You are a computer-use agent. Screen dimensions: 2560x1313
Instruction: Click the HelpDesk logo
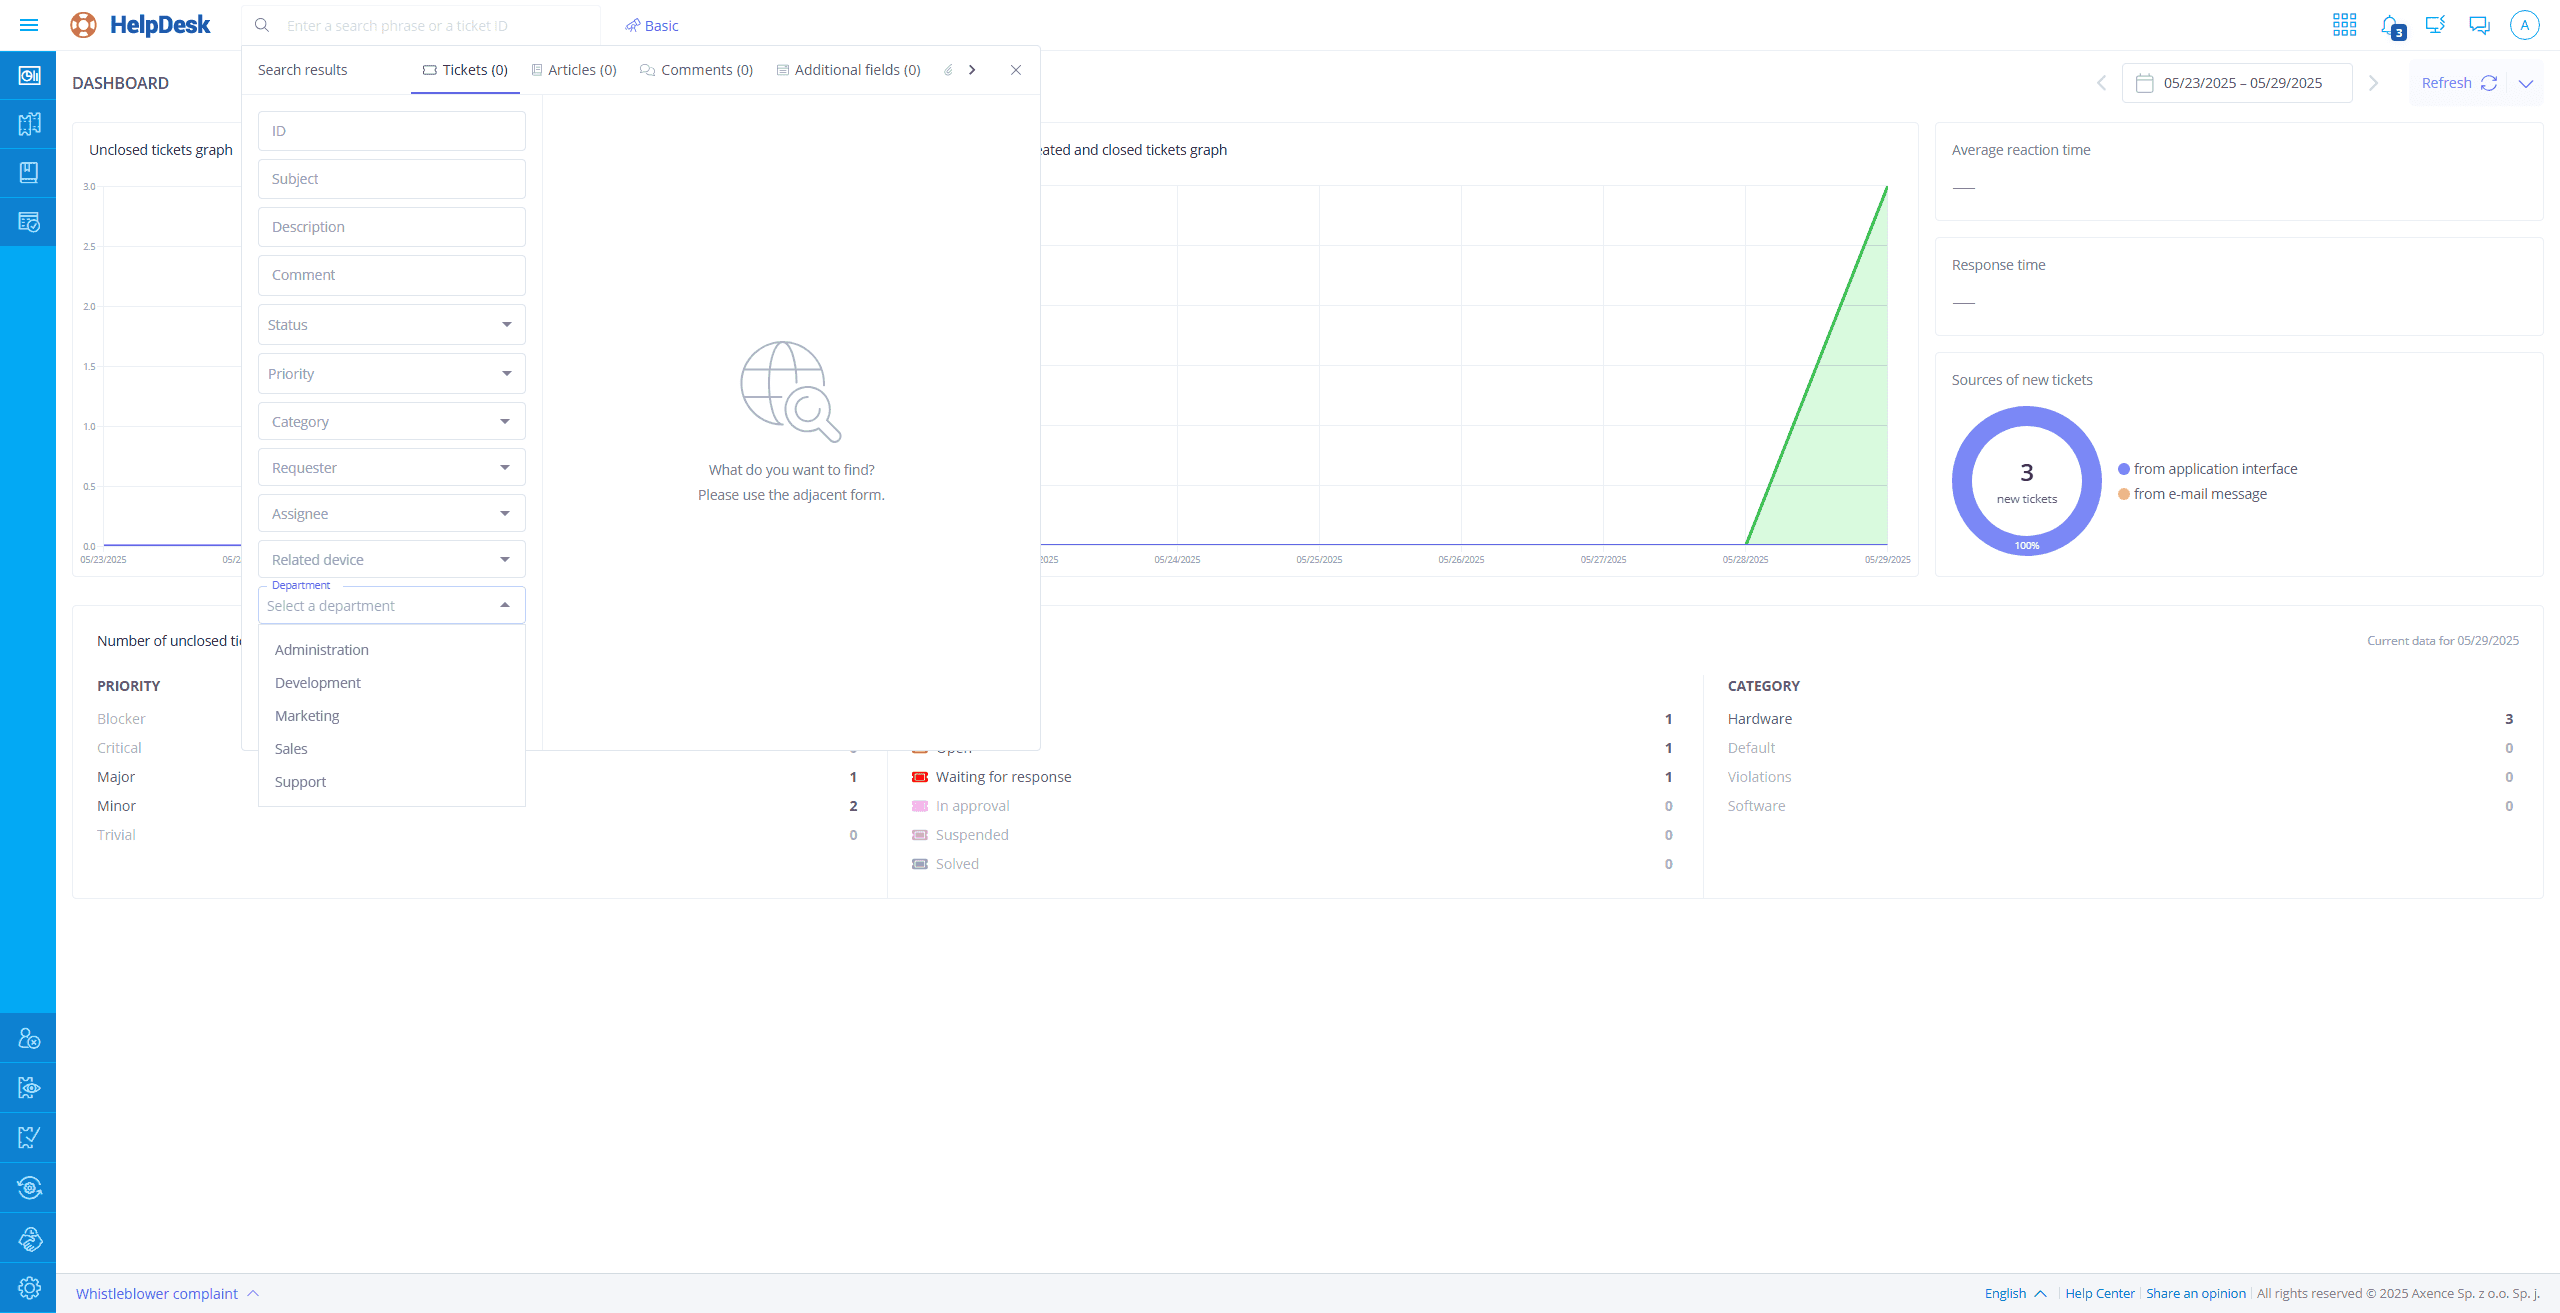point(141,25)
